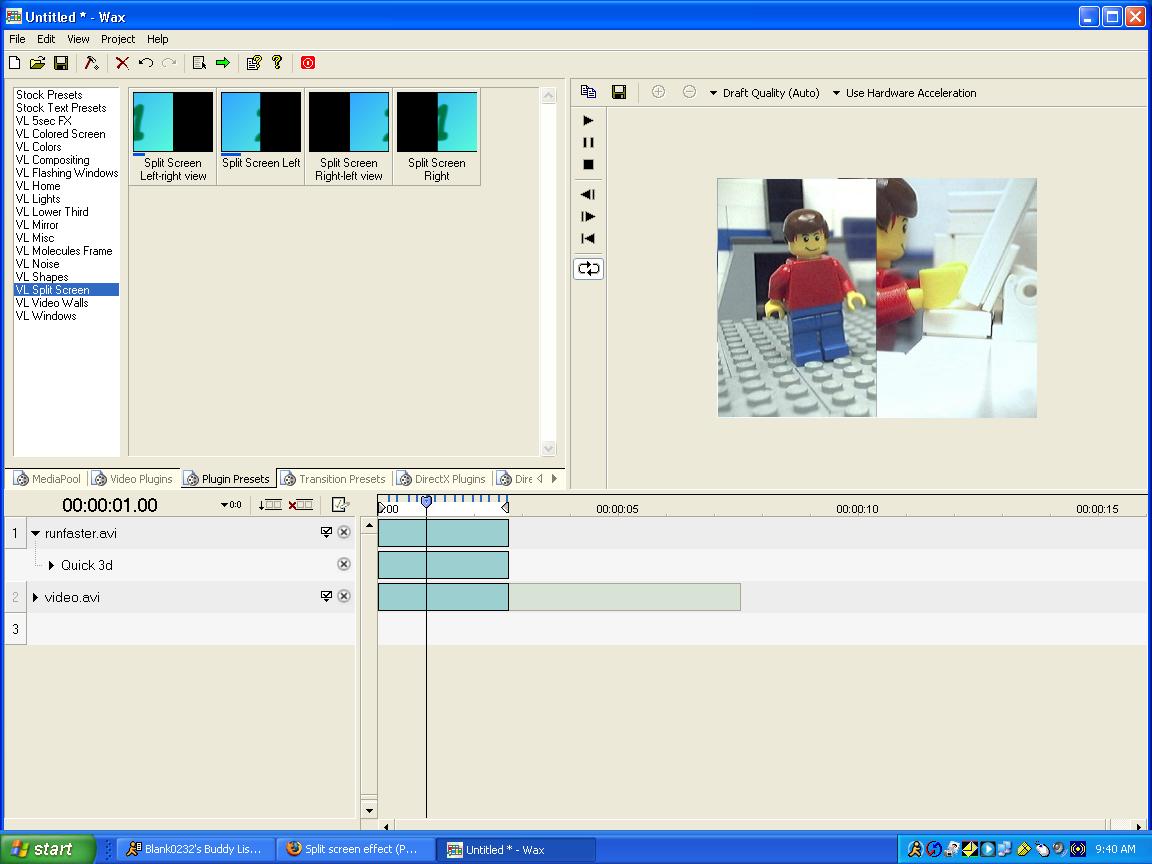Click the green Render arrow icon
The height and width of the screenshot is (864, 1152).
click(x=223, y=63)
